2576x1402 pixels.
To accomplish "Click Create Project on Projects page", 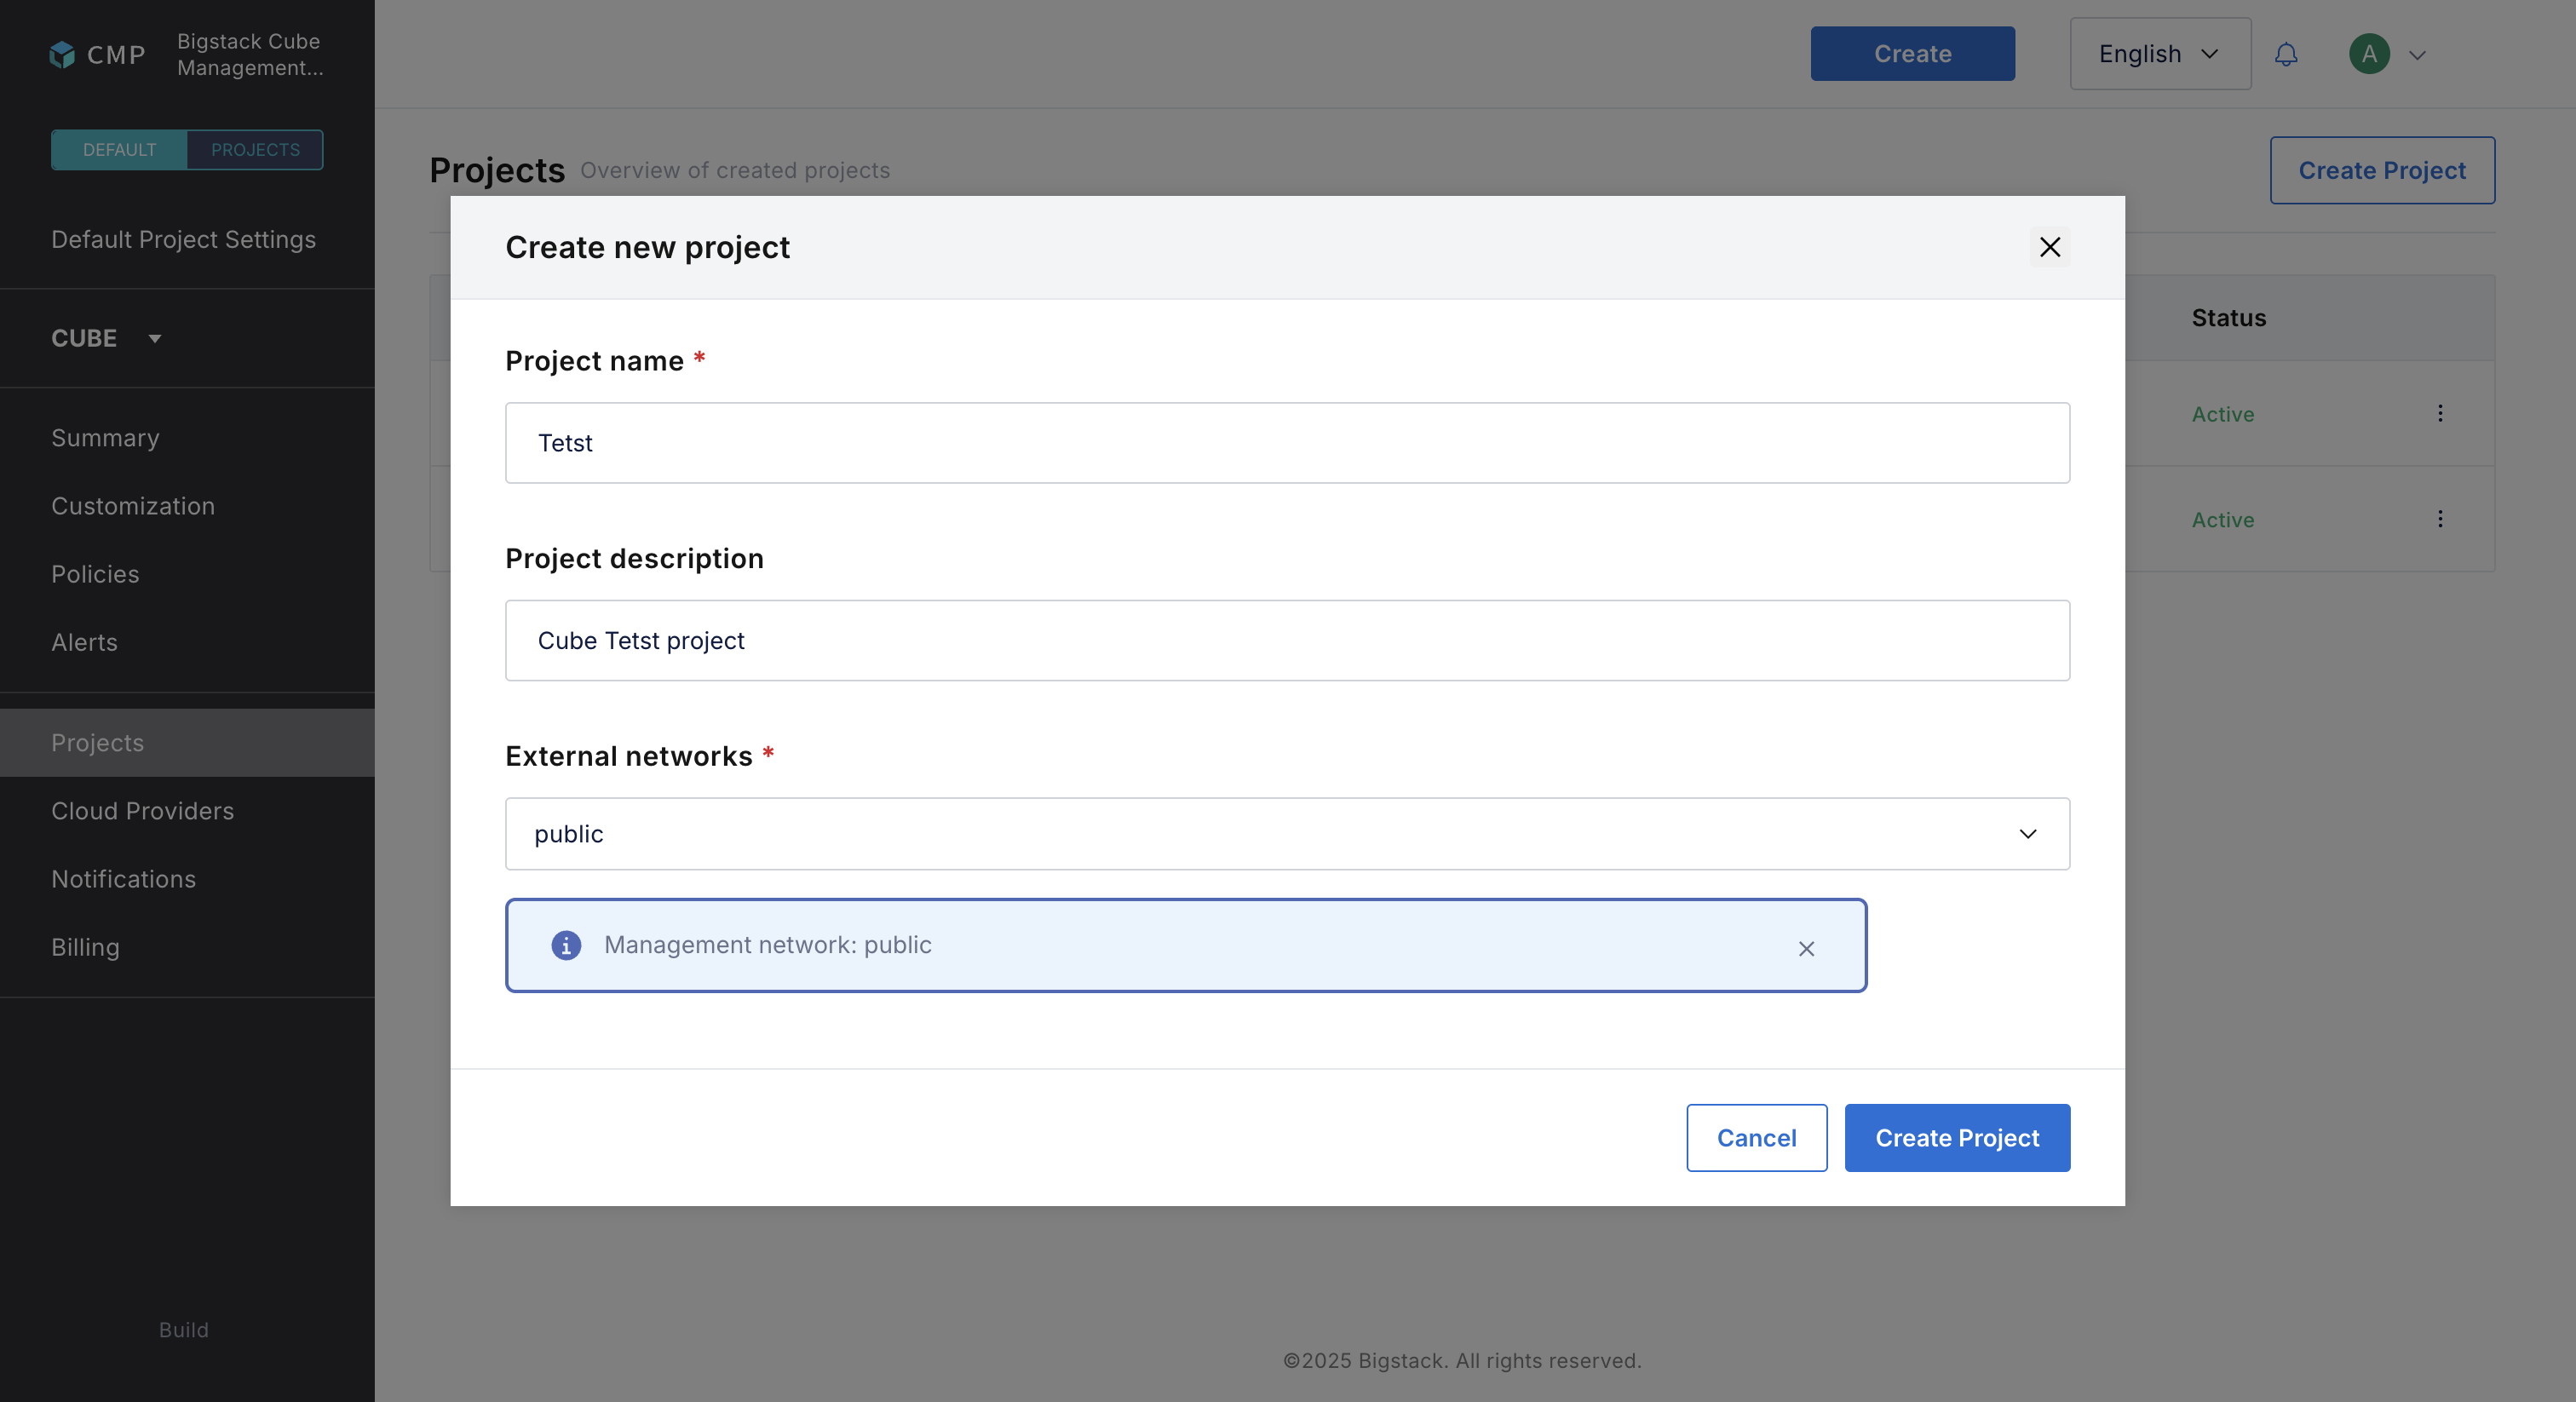I will pos(2382,170).
